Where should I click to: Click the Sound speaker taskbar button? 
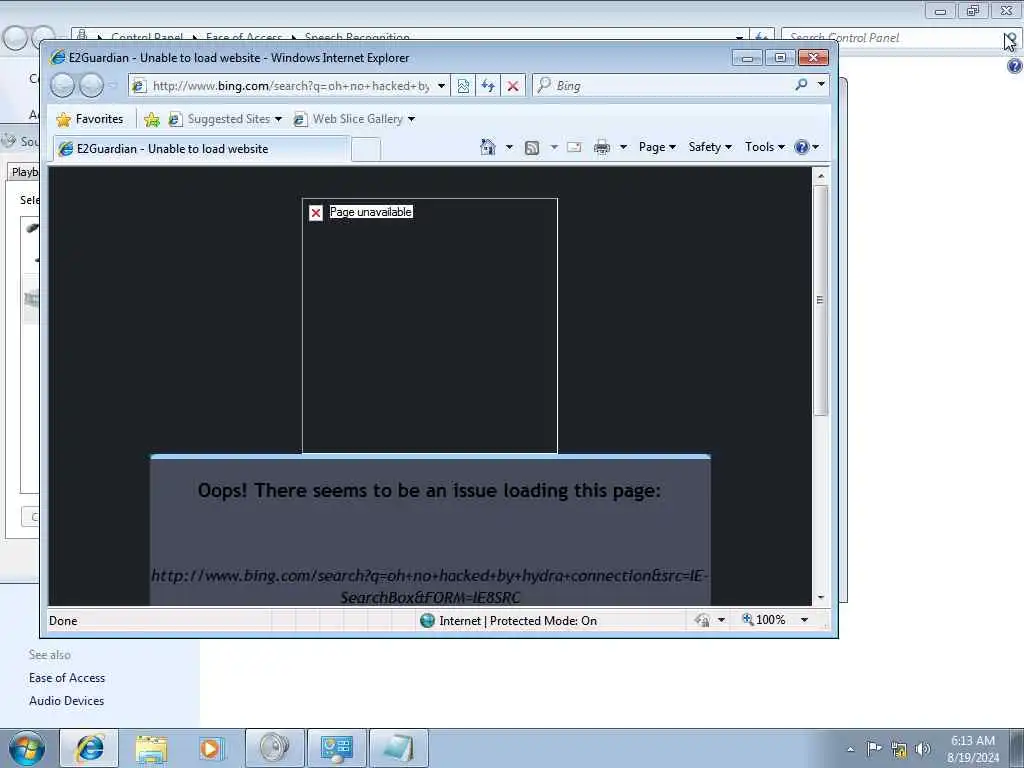(x=274, y=748)
